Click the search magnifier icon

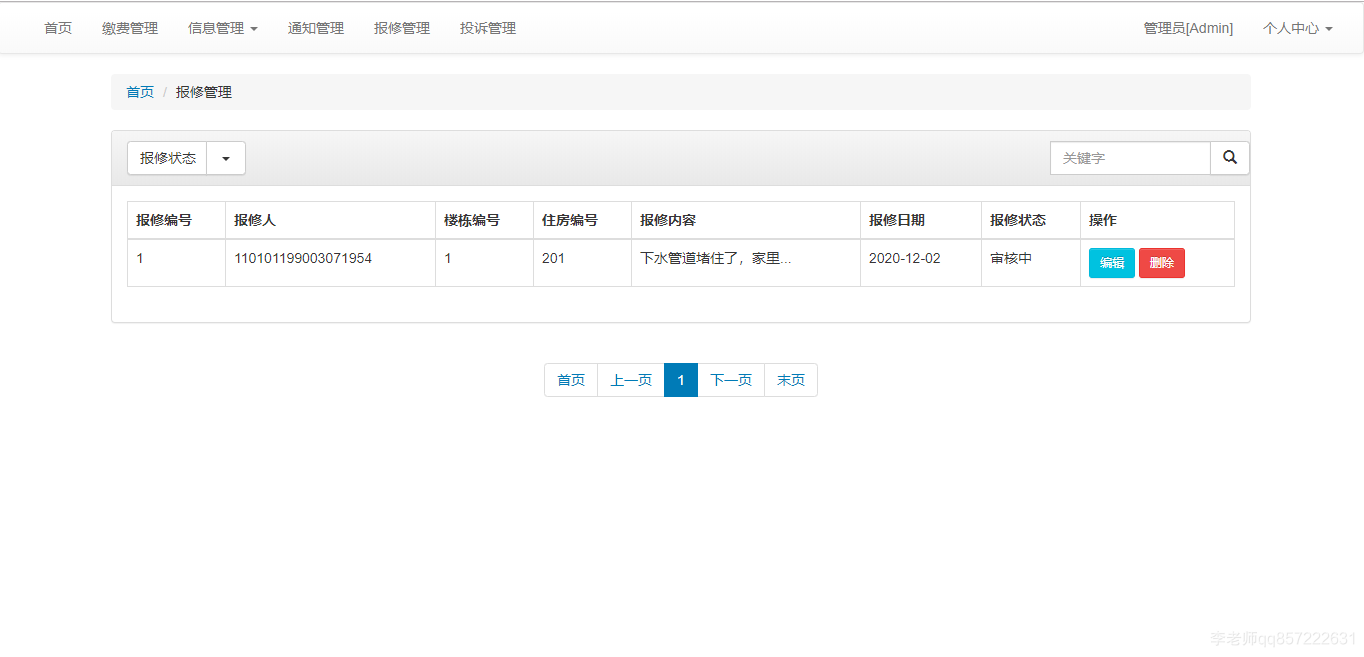coord(1229,157)
